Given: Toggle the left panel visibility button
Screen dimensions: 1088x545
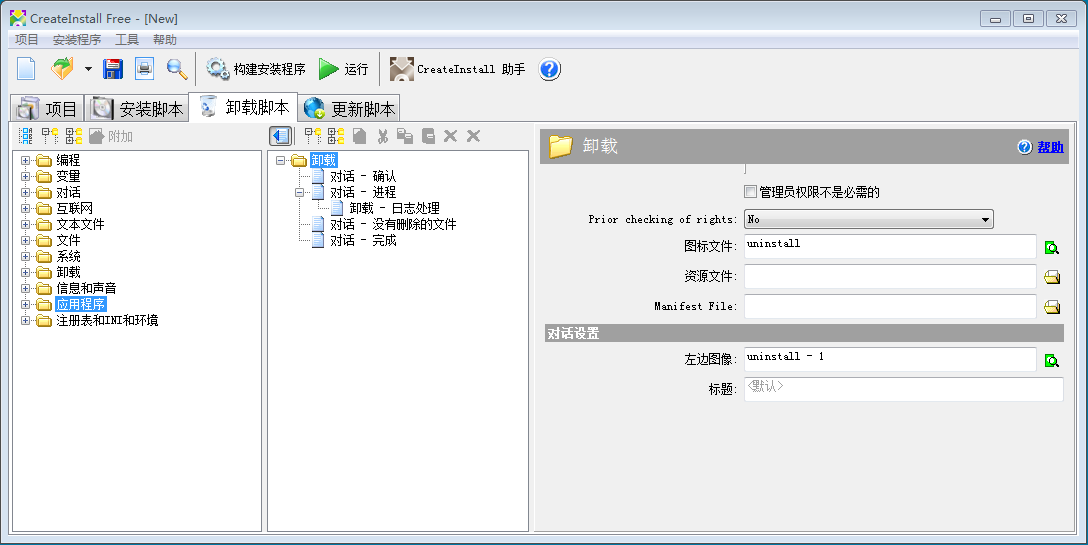Looking at the screenshot, I should tap(281, 136).
